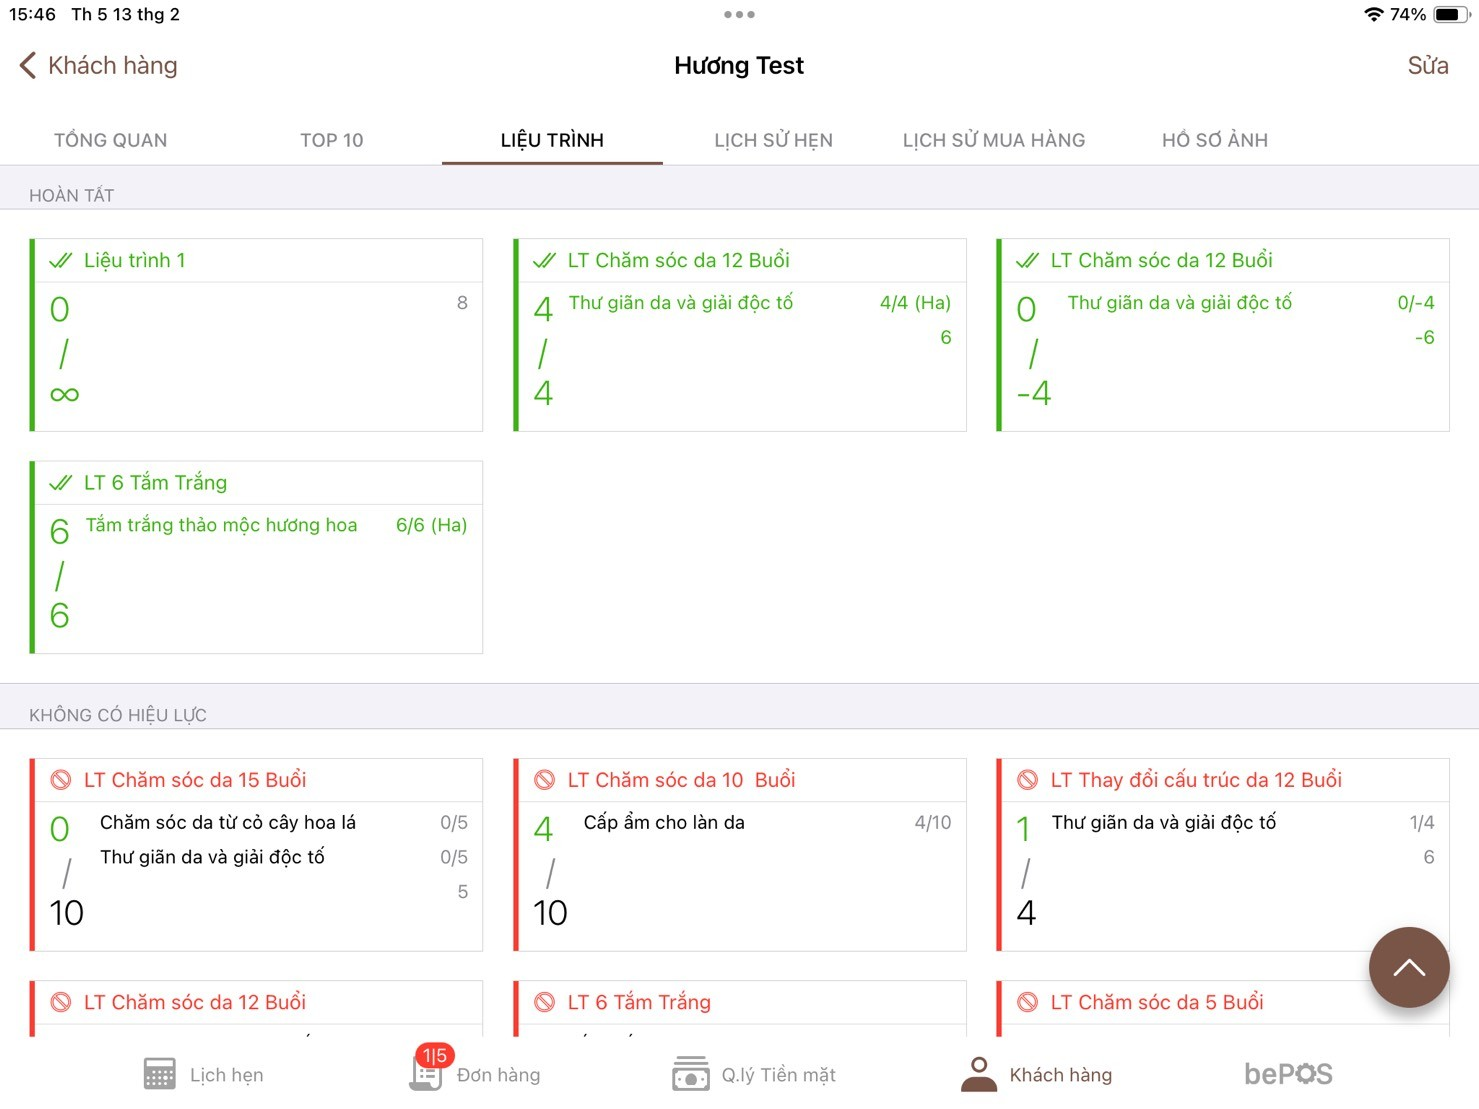The height and width of the screenshot is (1109, 1479).
Task: Open Lịch hẹn calendar icon in bottom bar
Action: (159, 1074)
